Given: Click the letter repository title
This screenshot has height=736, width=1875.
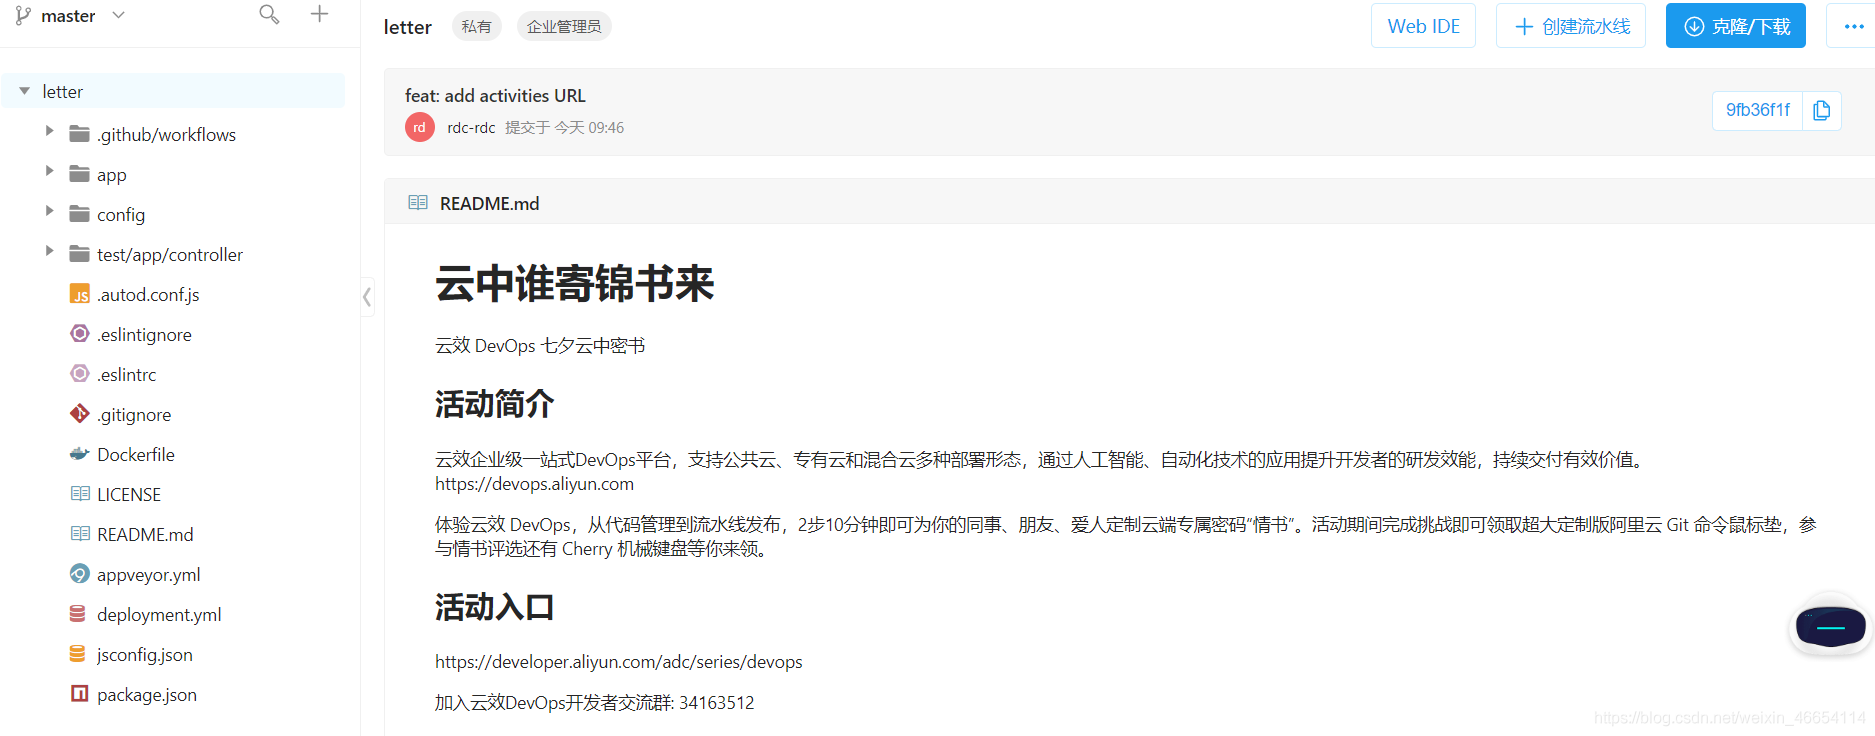Looking at the screenshot, I should pos(408,27).
